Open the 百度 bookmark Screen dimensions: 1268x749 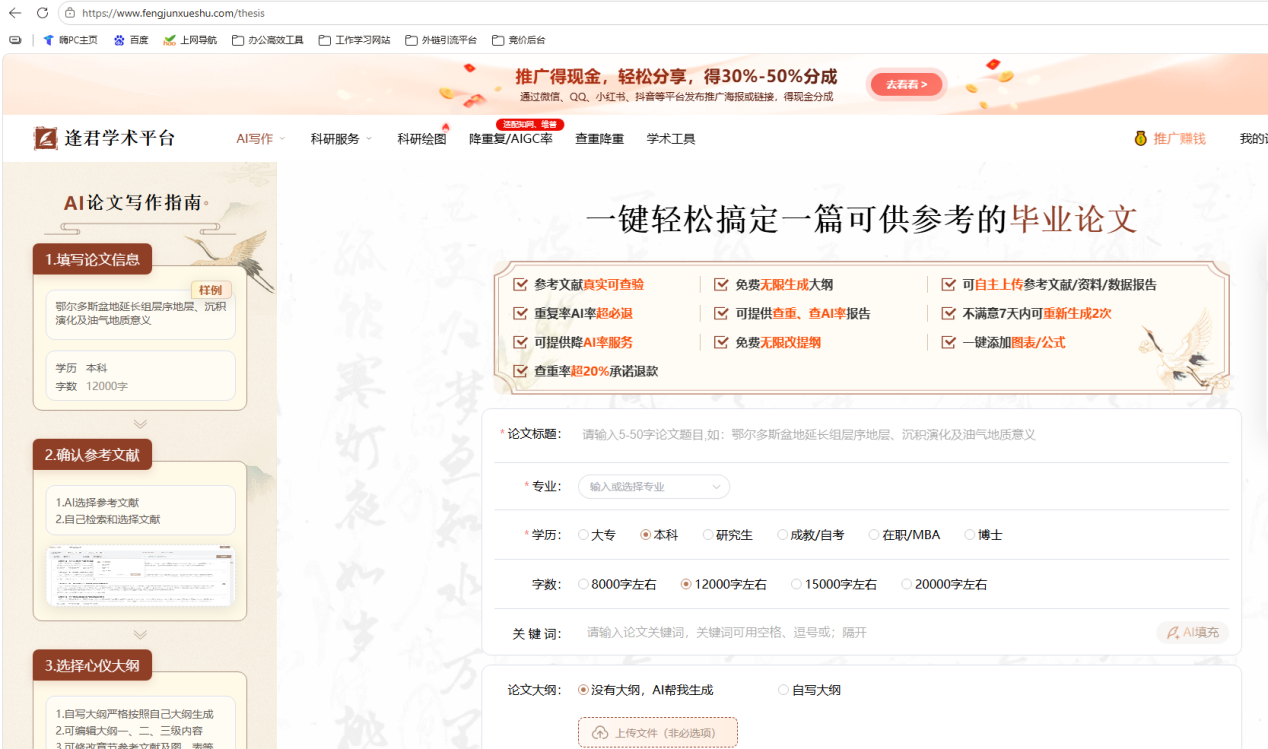tap(131, 40)
